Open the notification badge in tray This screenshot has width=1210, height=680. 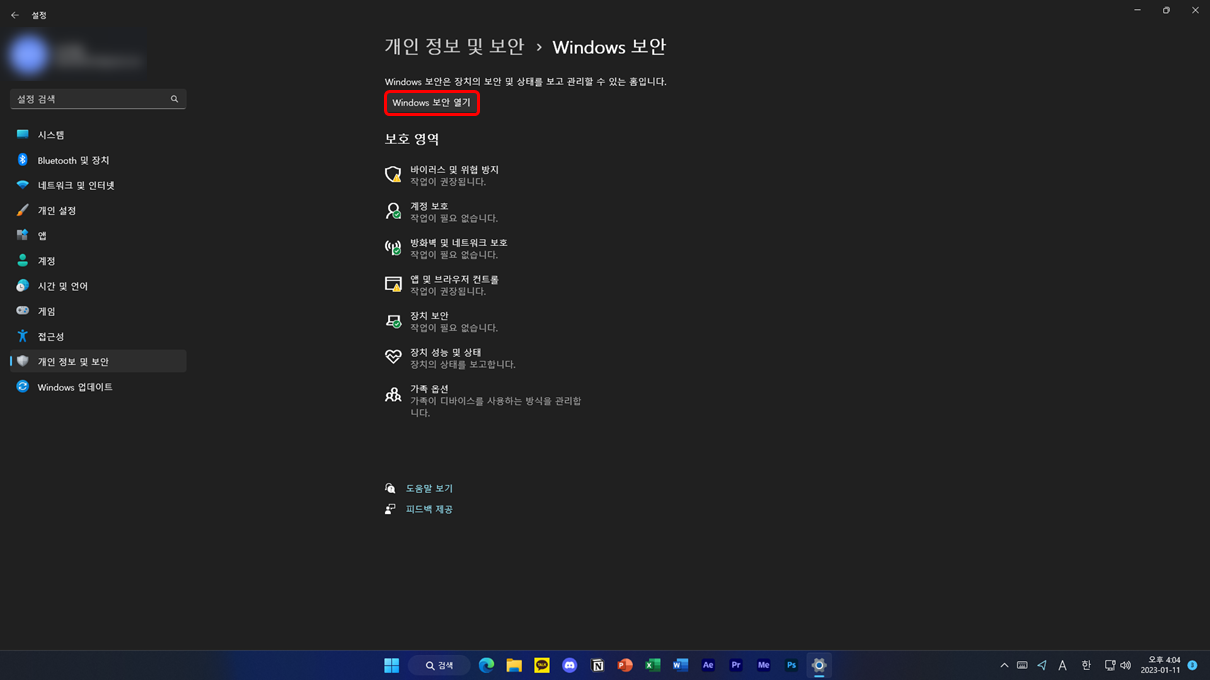[x=1192, y=665]
